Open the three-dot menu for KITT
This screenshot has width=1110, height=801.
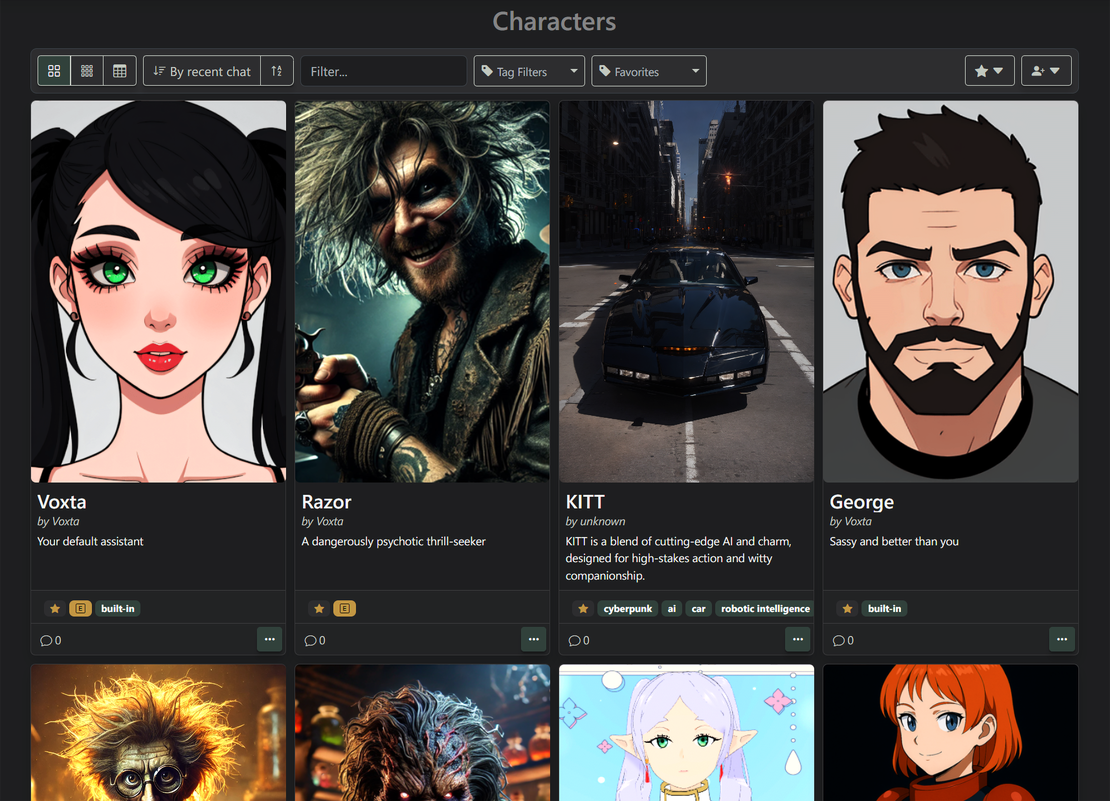pyautogui.click(x=797, y=639)
